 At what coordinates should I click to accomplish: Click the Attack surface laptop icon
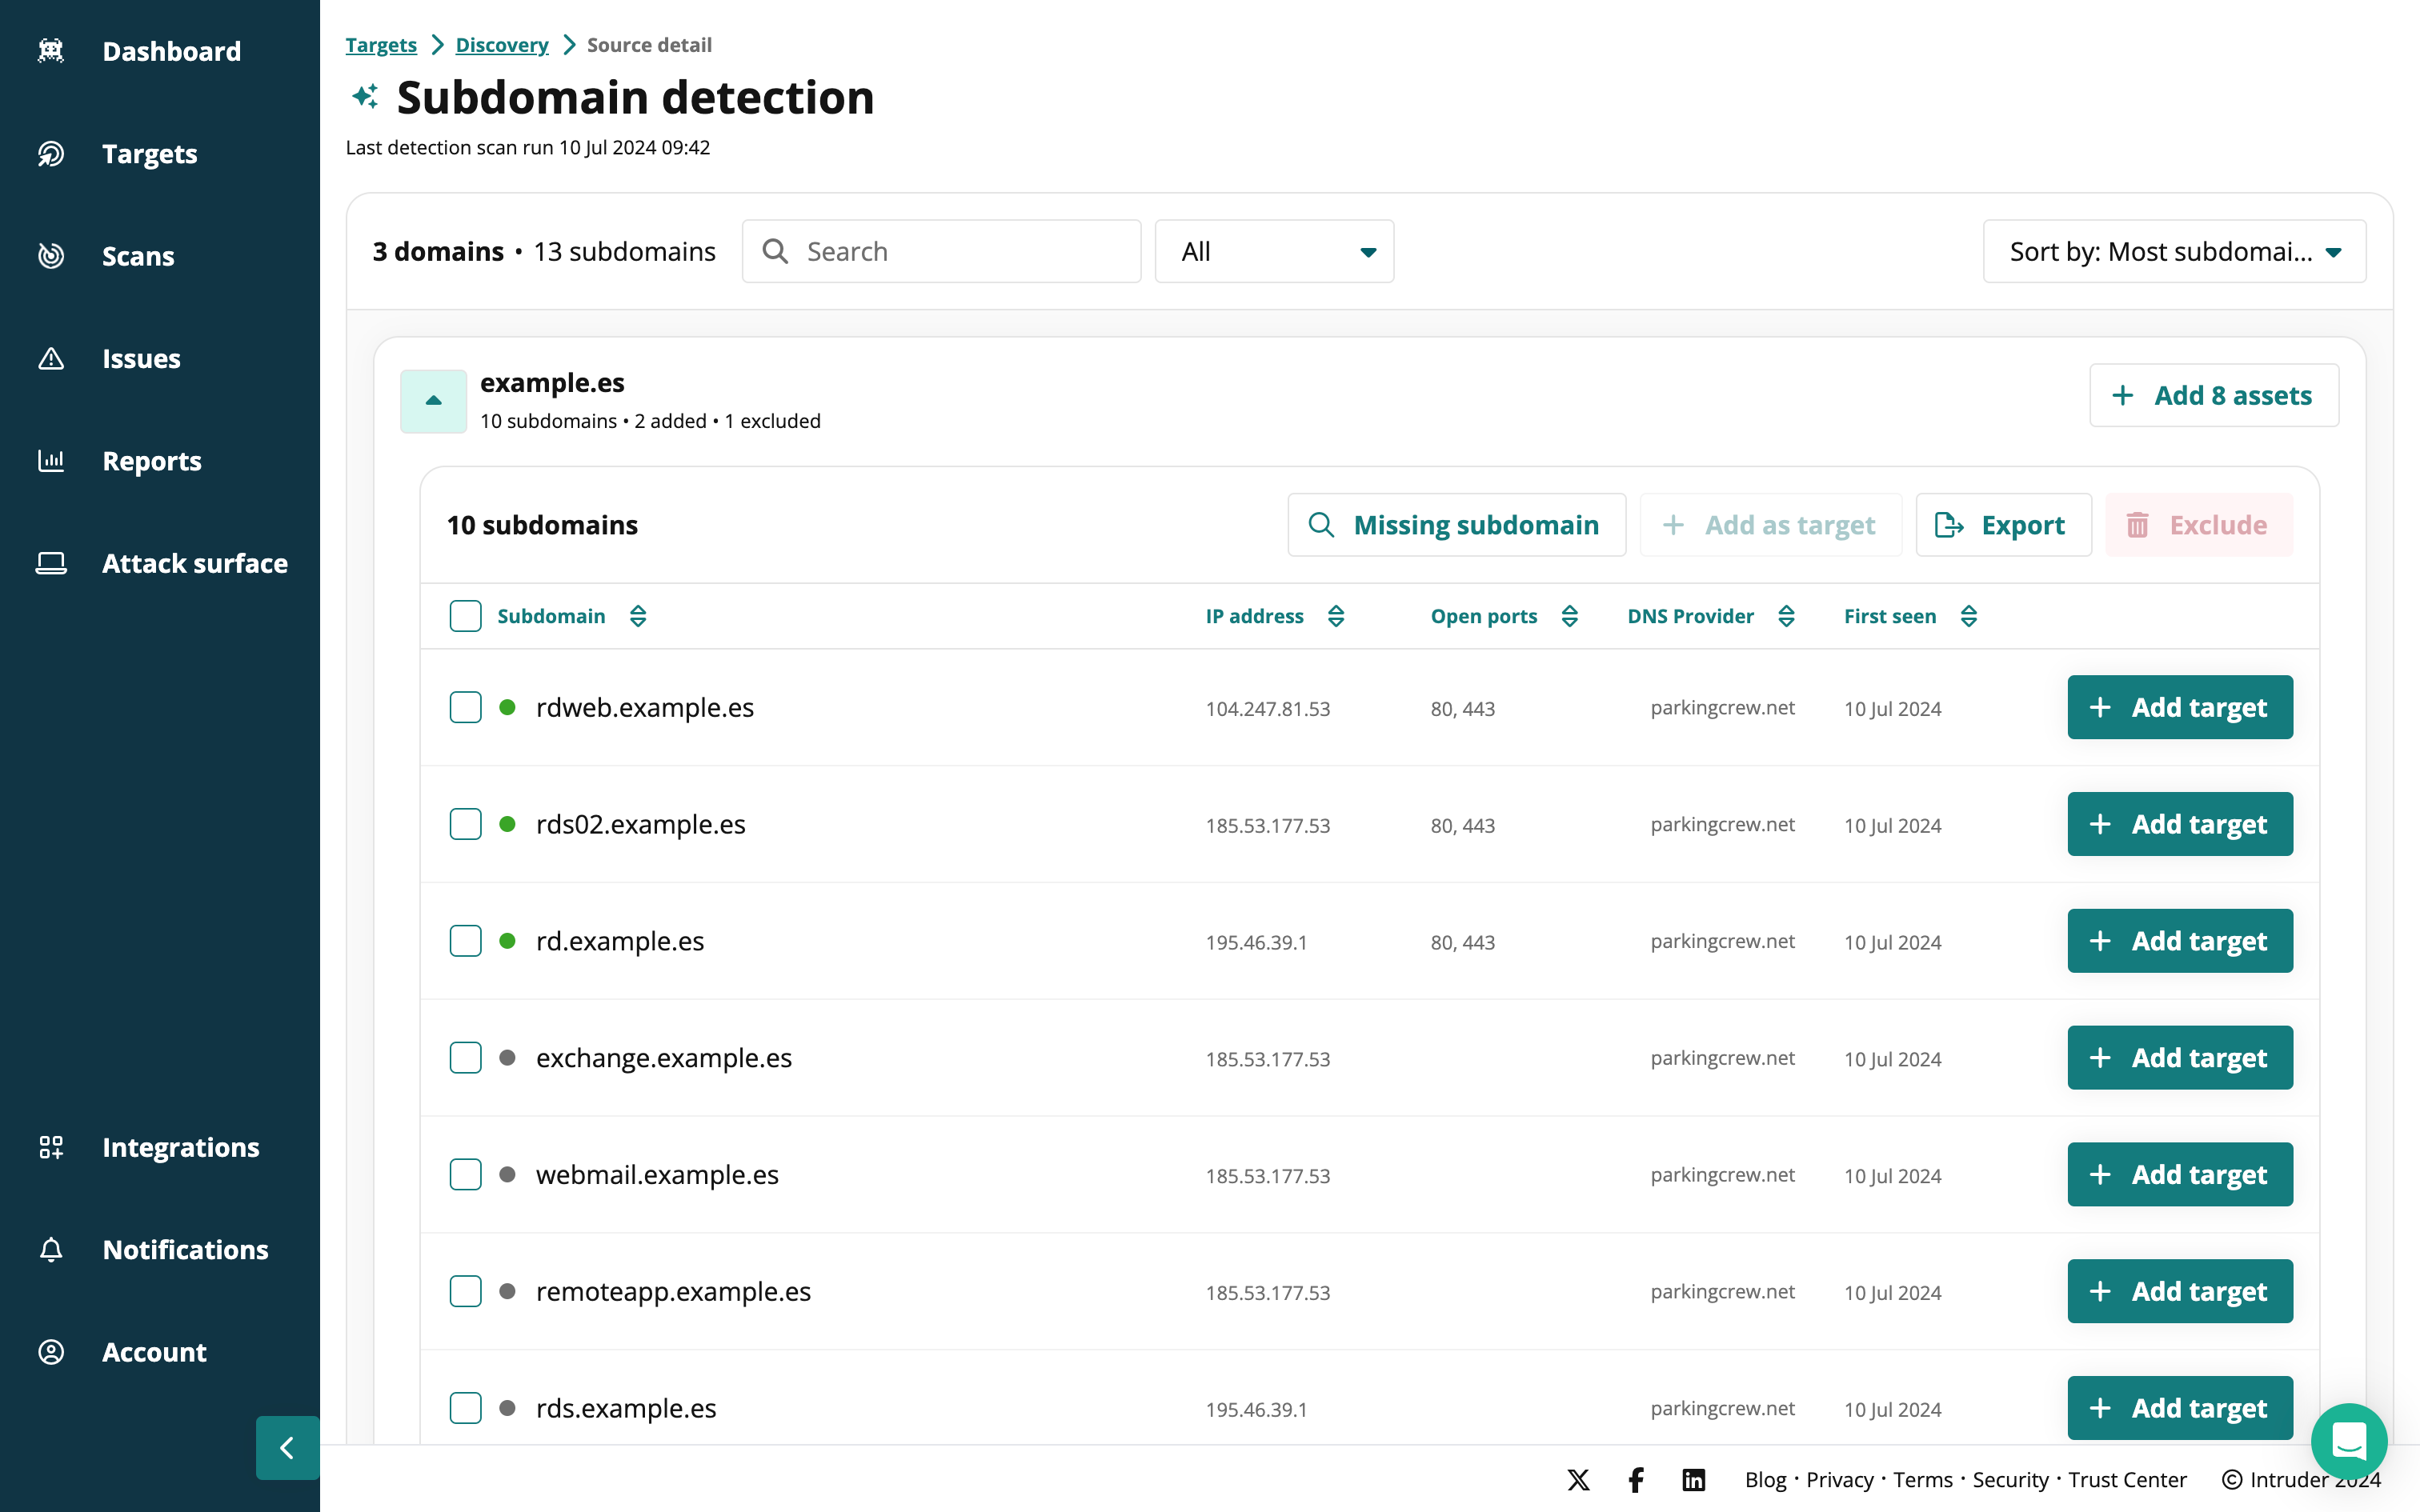coord(51,563)
